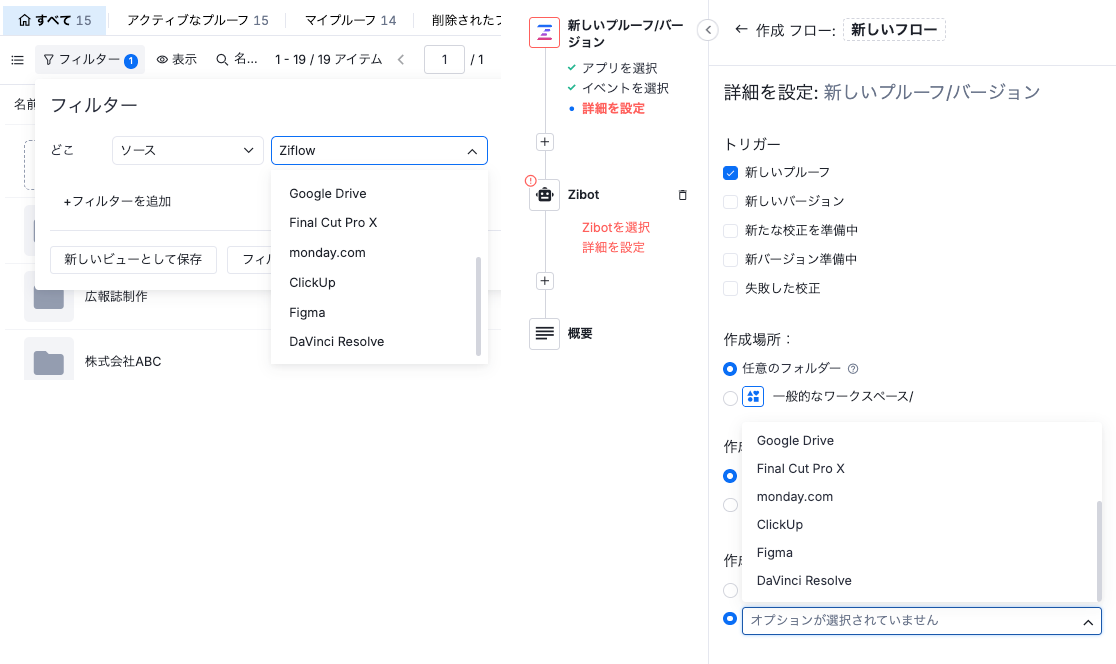Viewport: 1116px width, 664px height.
Task: Toggle 表示 eye view options
Action: tap(177, 60)
